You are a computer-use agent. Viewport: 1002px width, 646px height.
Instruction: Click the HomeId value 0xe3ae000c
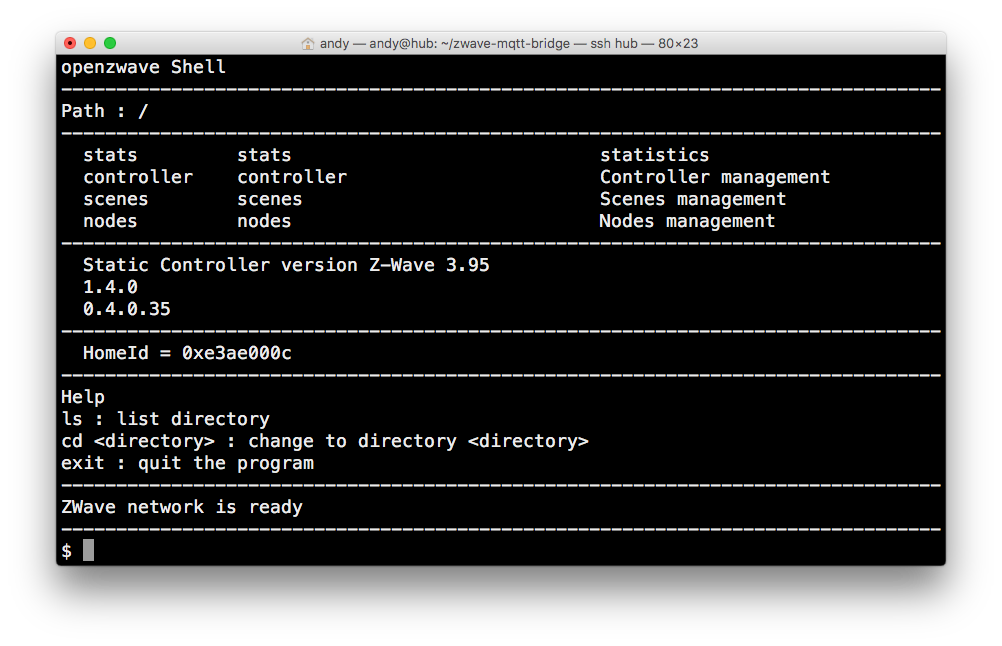pos(237,353)
